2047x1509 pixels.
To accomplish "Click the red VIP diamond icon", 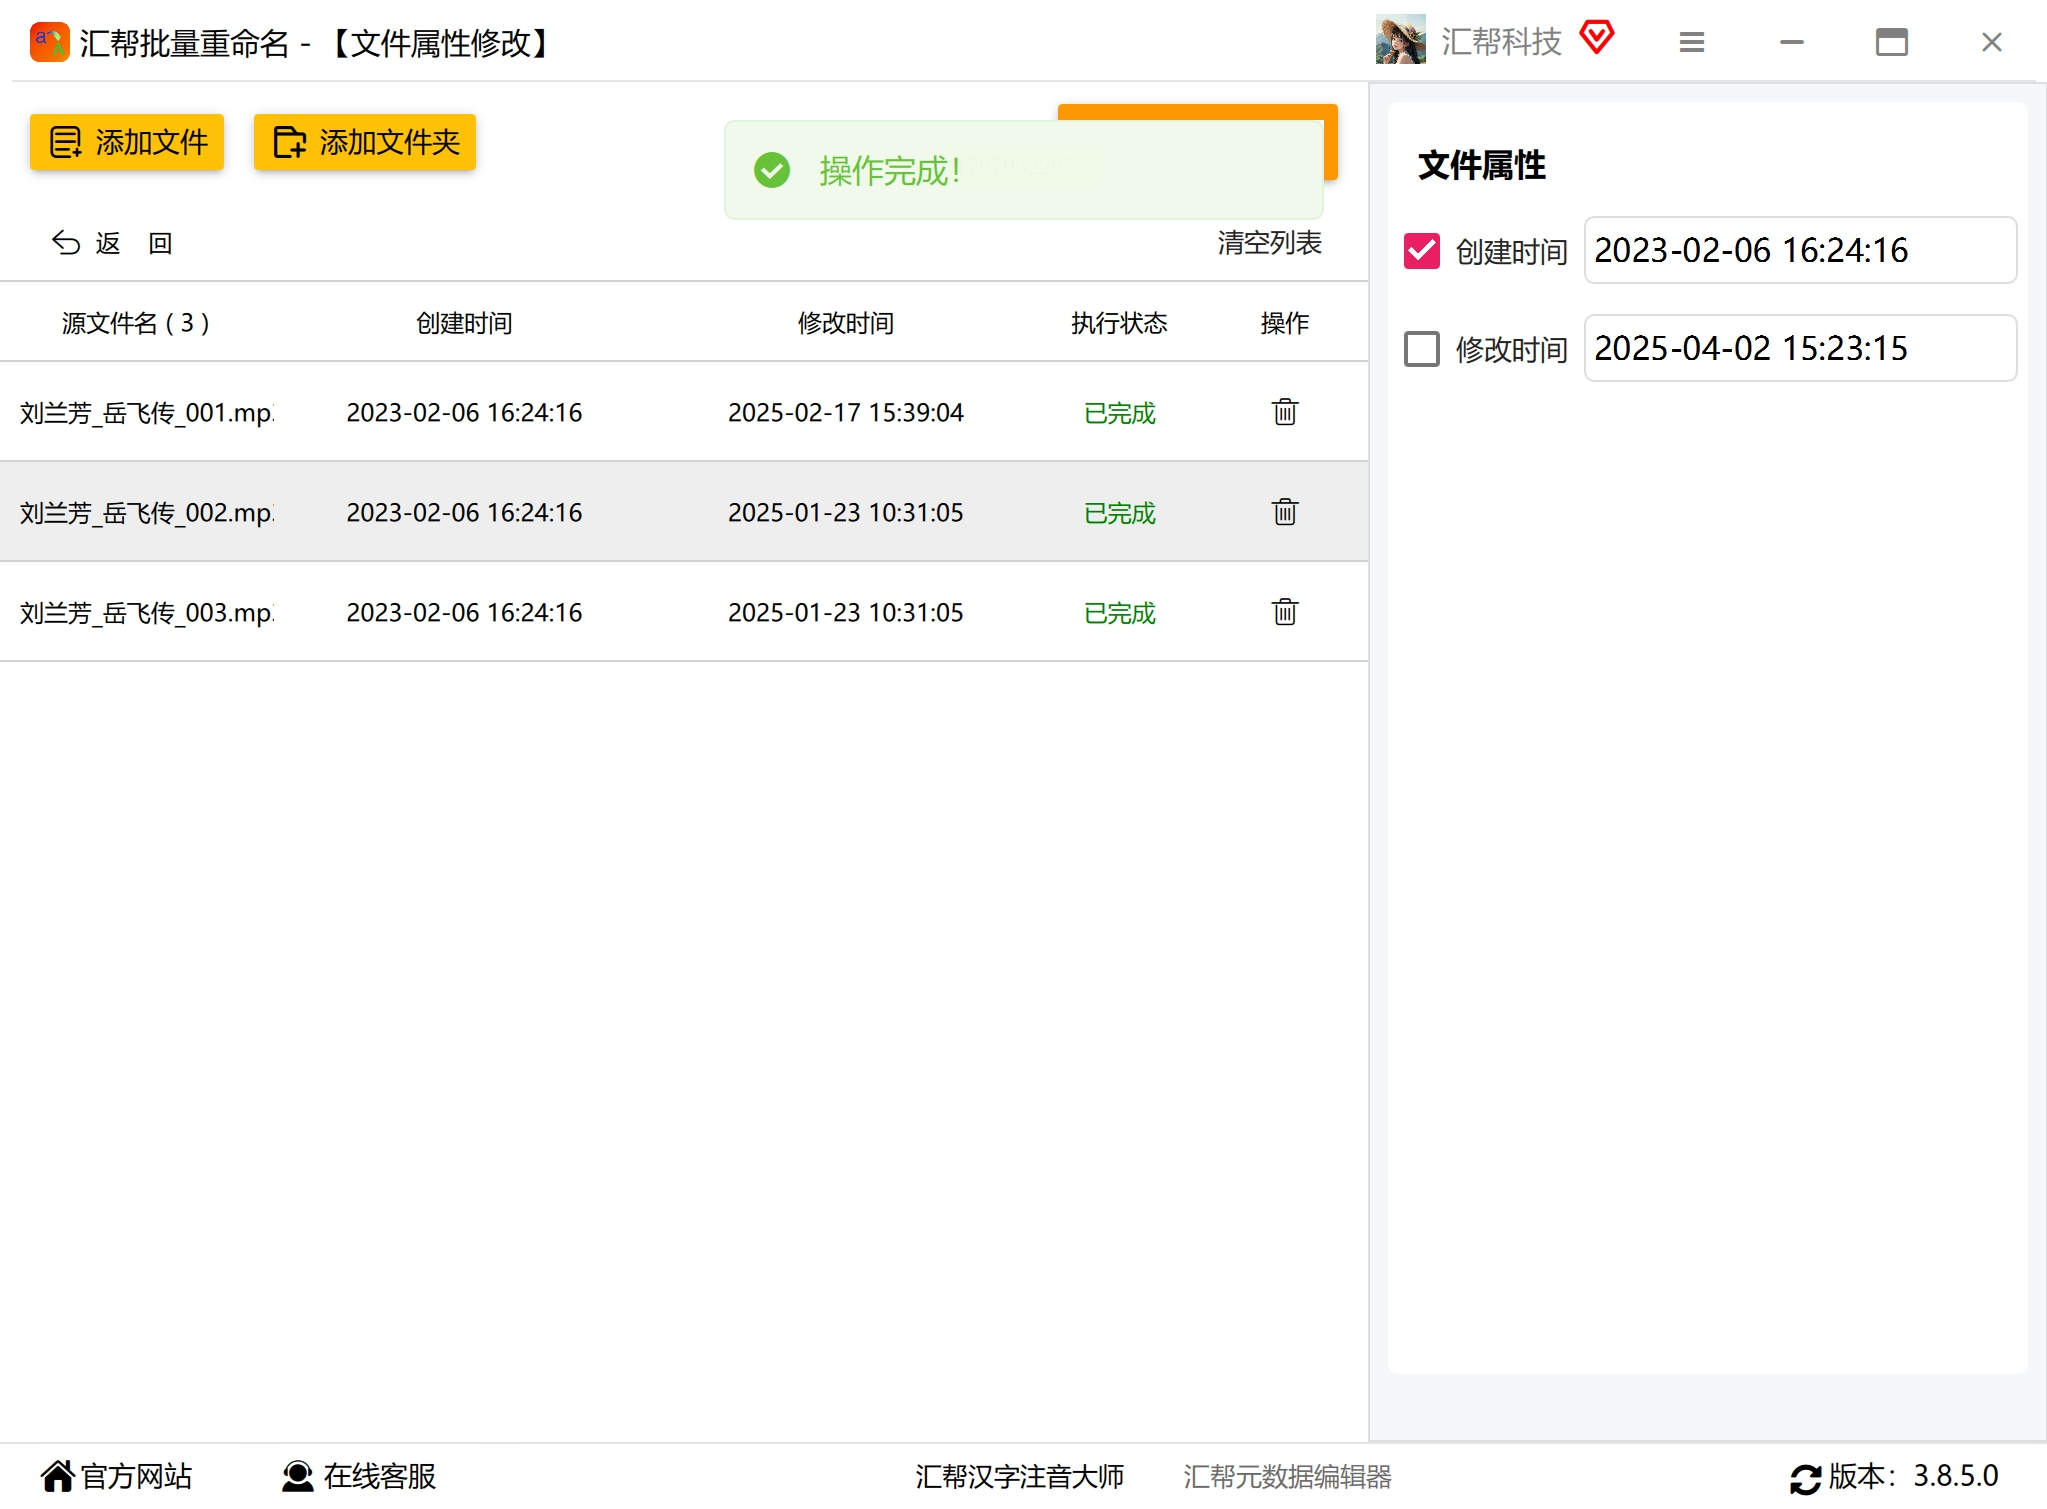I will pos(1597,38).
